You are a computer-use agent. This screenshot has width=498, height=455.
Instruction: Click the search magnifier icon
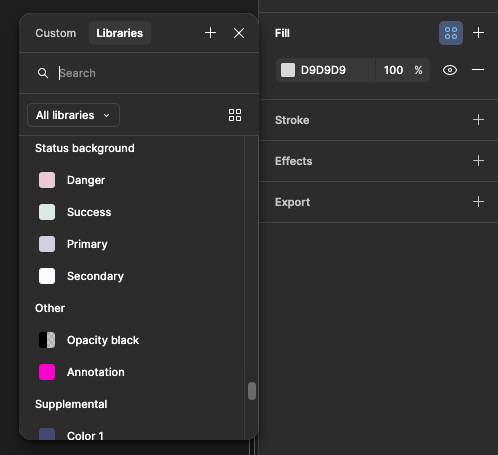43,73
